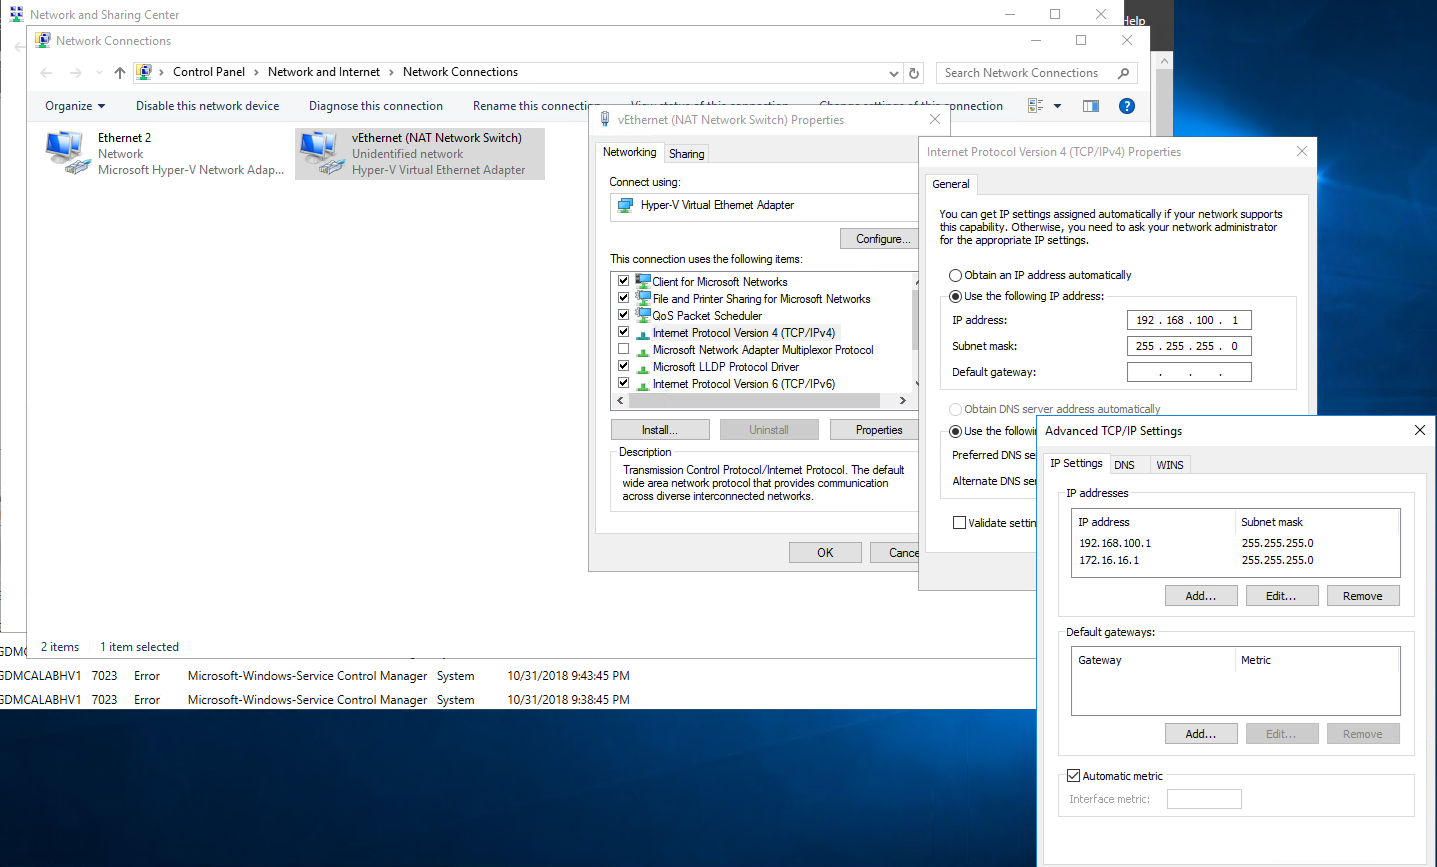The height and width of the screenshot is (867, 1437).
Task: Close the Advanced TCP/IP Settings dialog
Action: pos(1420,430)
